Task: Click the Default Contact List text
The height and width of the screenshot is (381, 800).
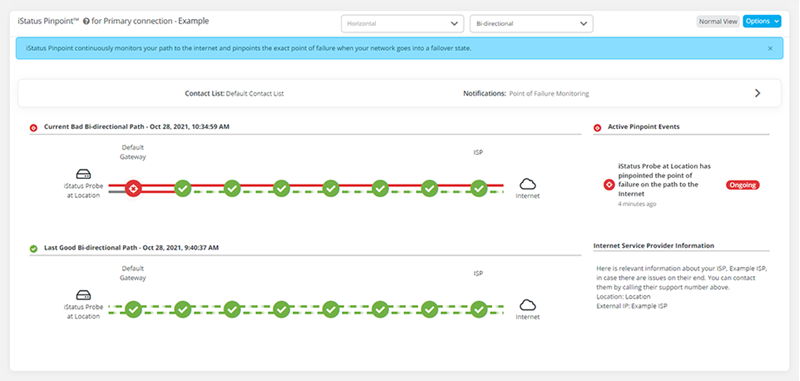Action: (x=255, y=94)
